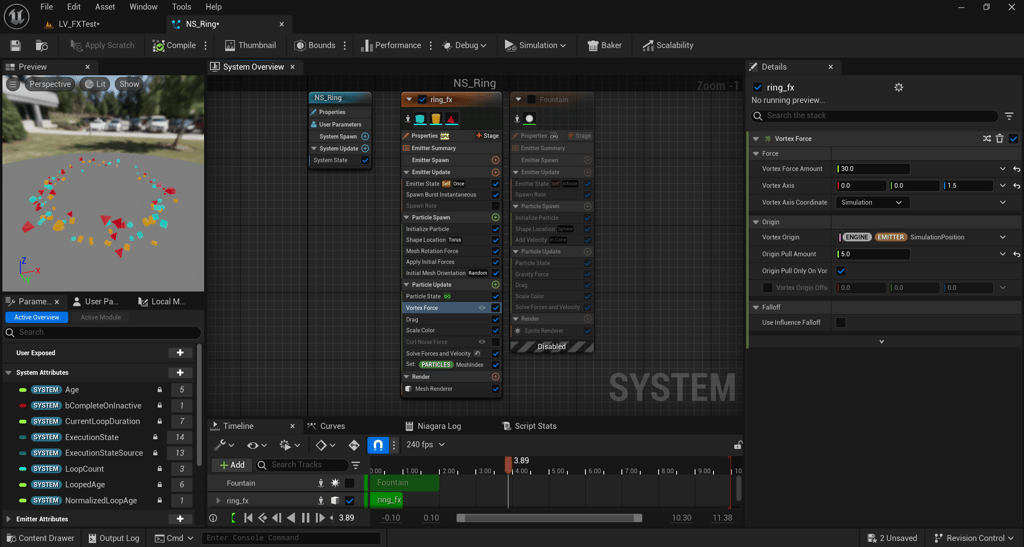Screen dimensions: 1024x547
Task: Collapse the Falloff section in Details
Action: [756, 307]
